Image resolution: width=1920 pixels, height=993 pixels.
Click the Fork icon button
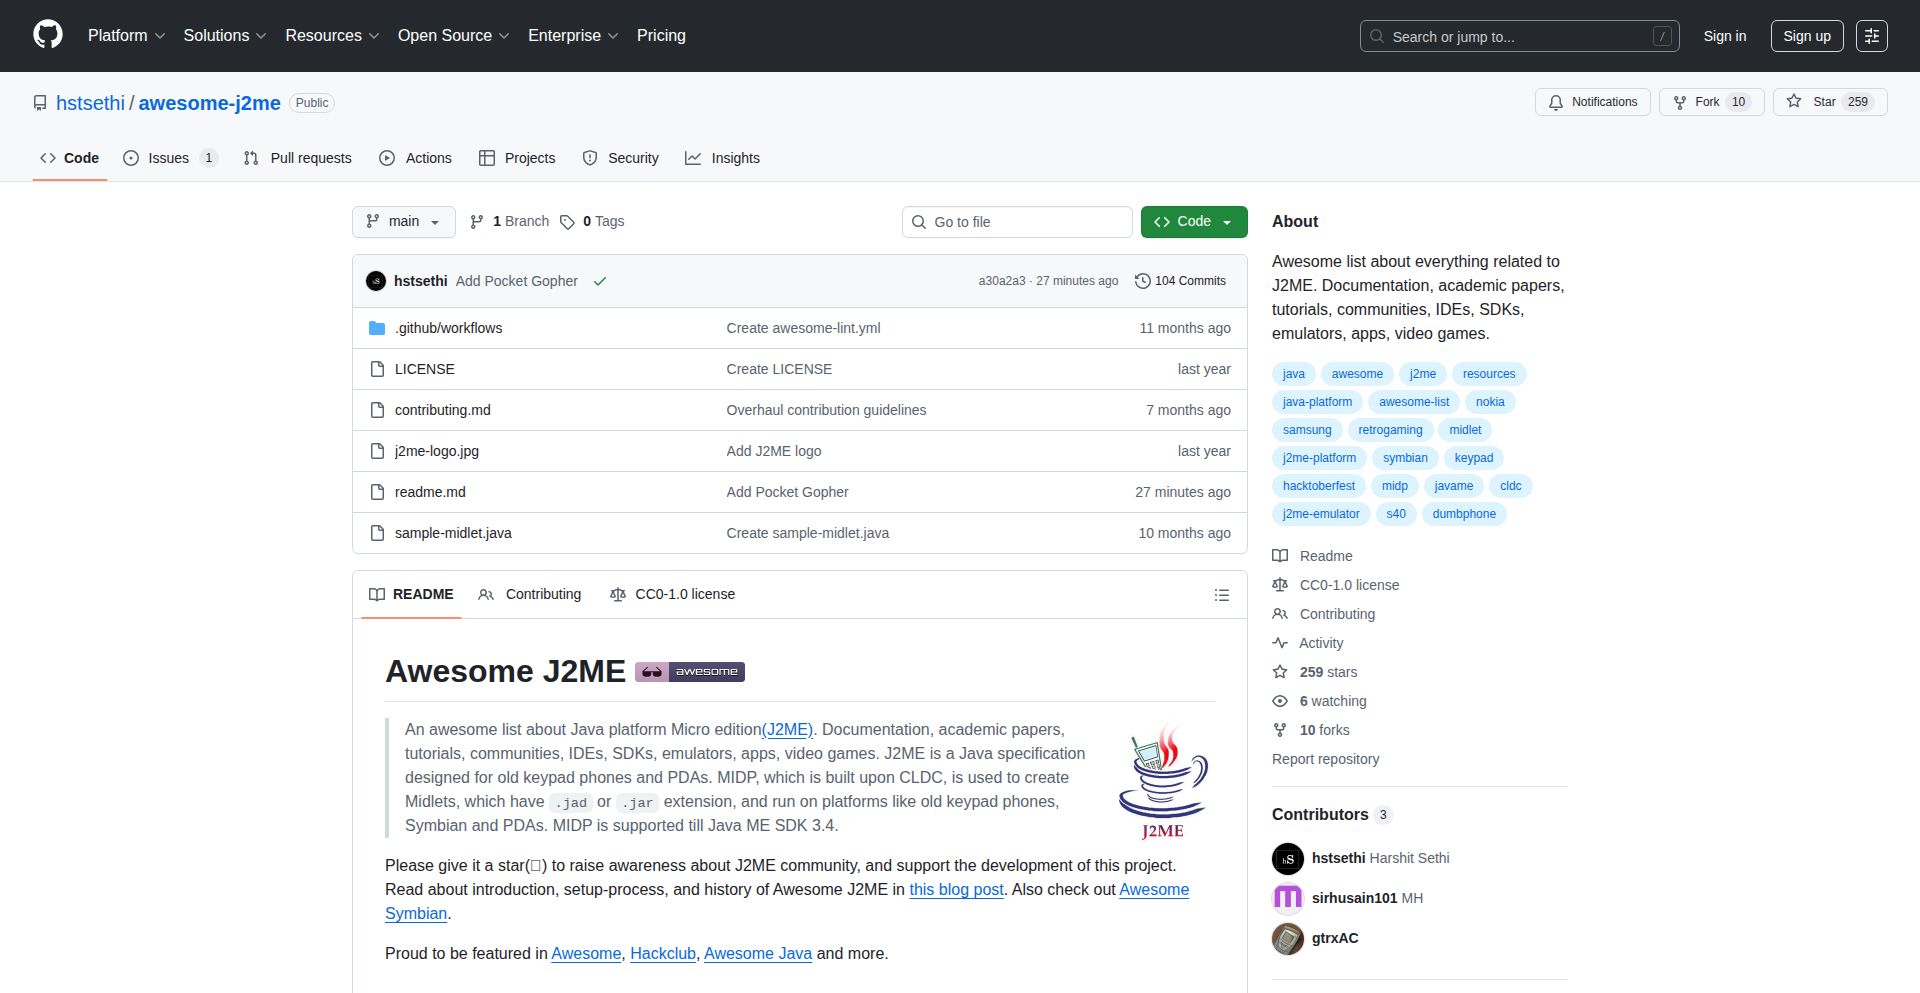1680,102
